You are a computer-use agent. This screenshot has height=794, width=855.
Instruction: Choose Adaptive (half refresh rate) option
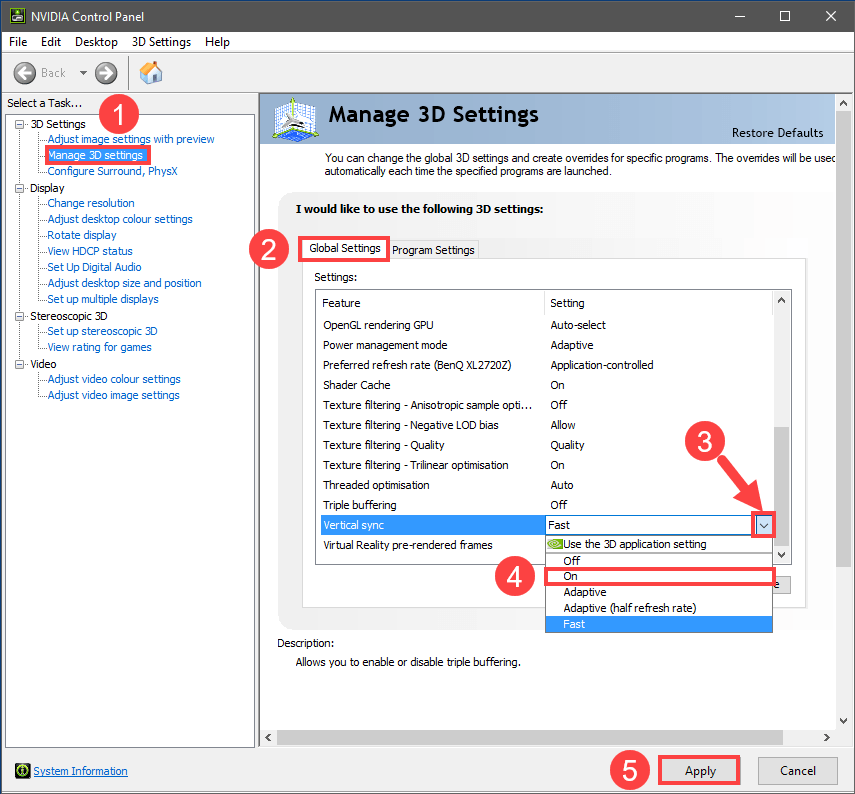[x=659, y=608]
